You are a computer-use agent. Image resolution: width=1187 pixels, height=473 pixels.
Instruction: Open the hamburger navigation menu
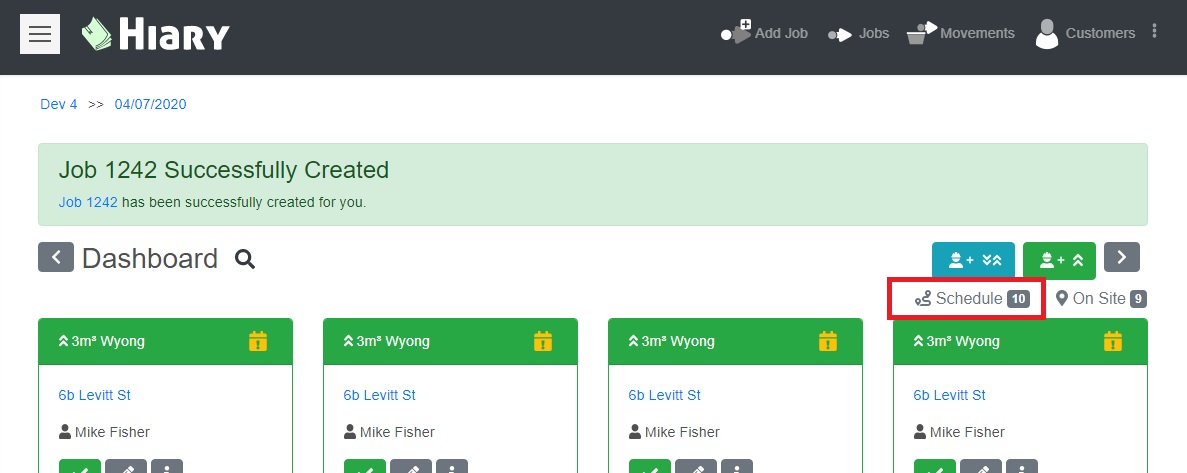(39, 34)
